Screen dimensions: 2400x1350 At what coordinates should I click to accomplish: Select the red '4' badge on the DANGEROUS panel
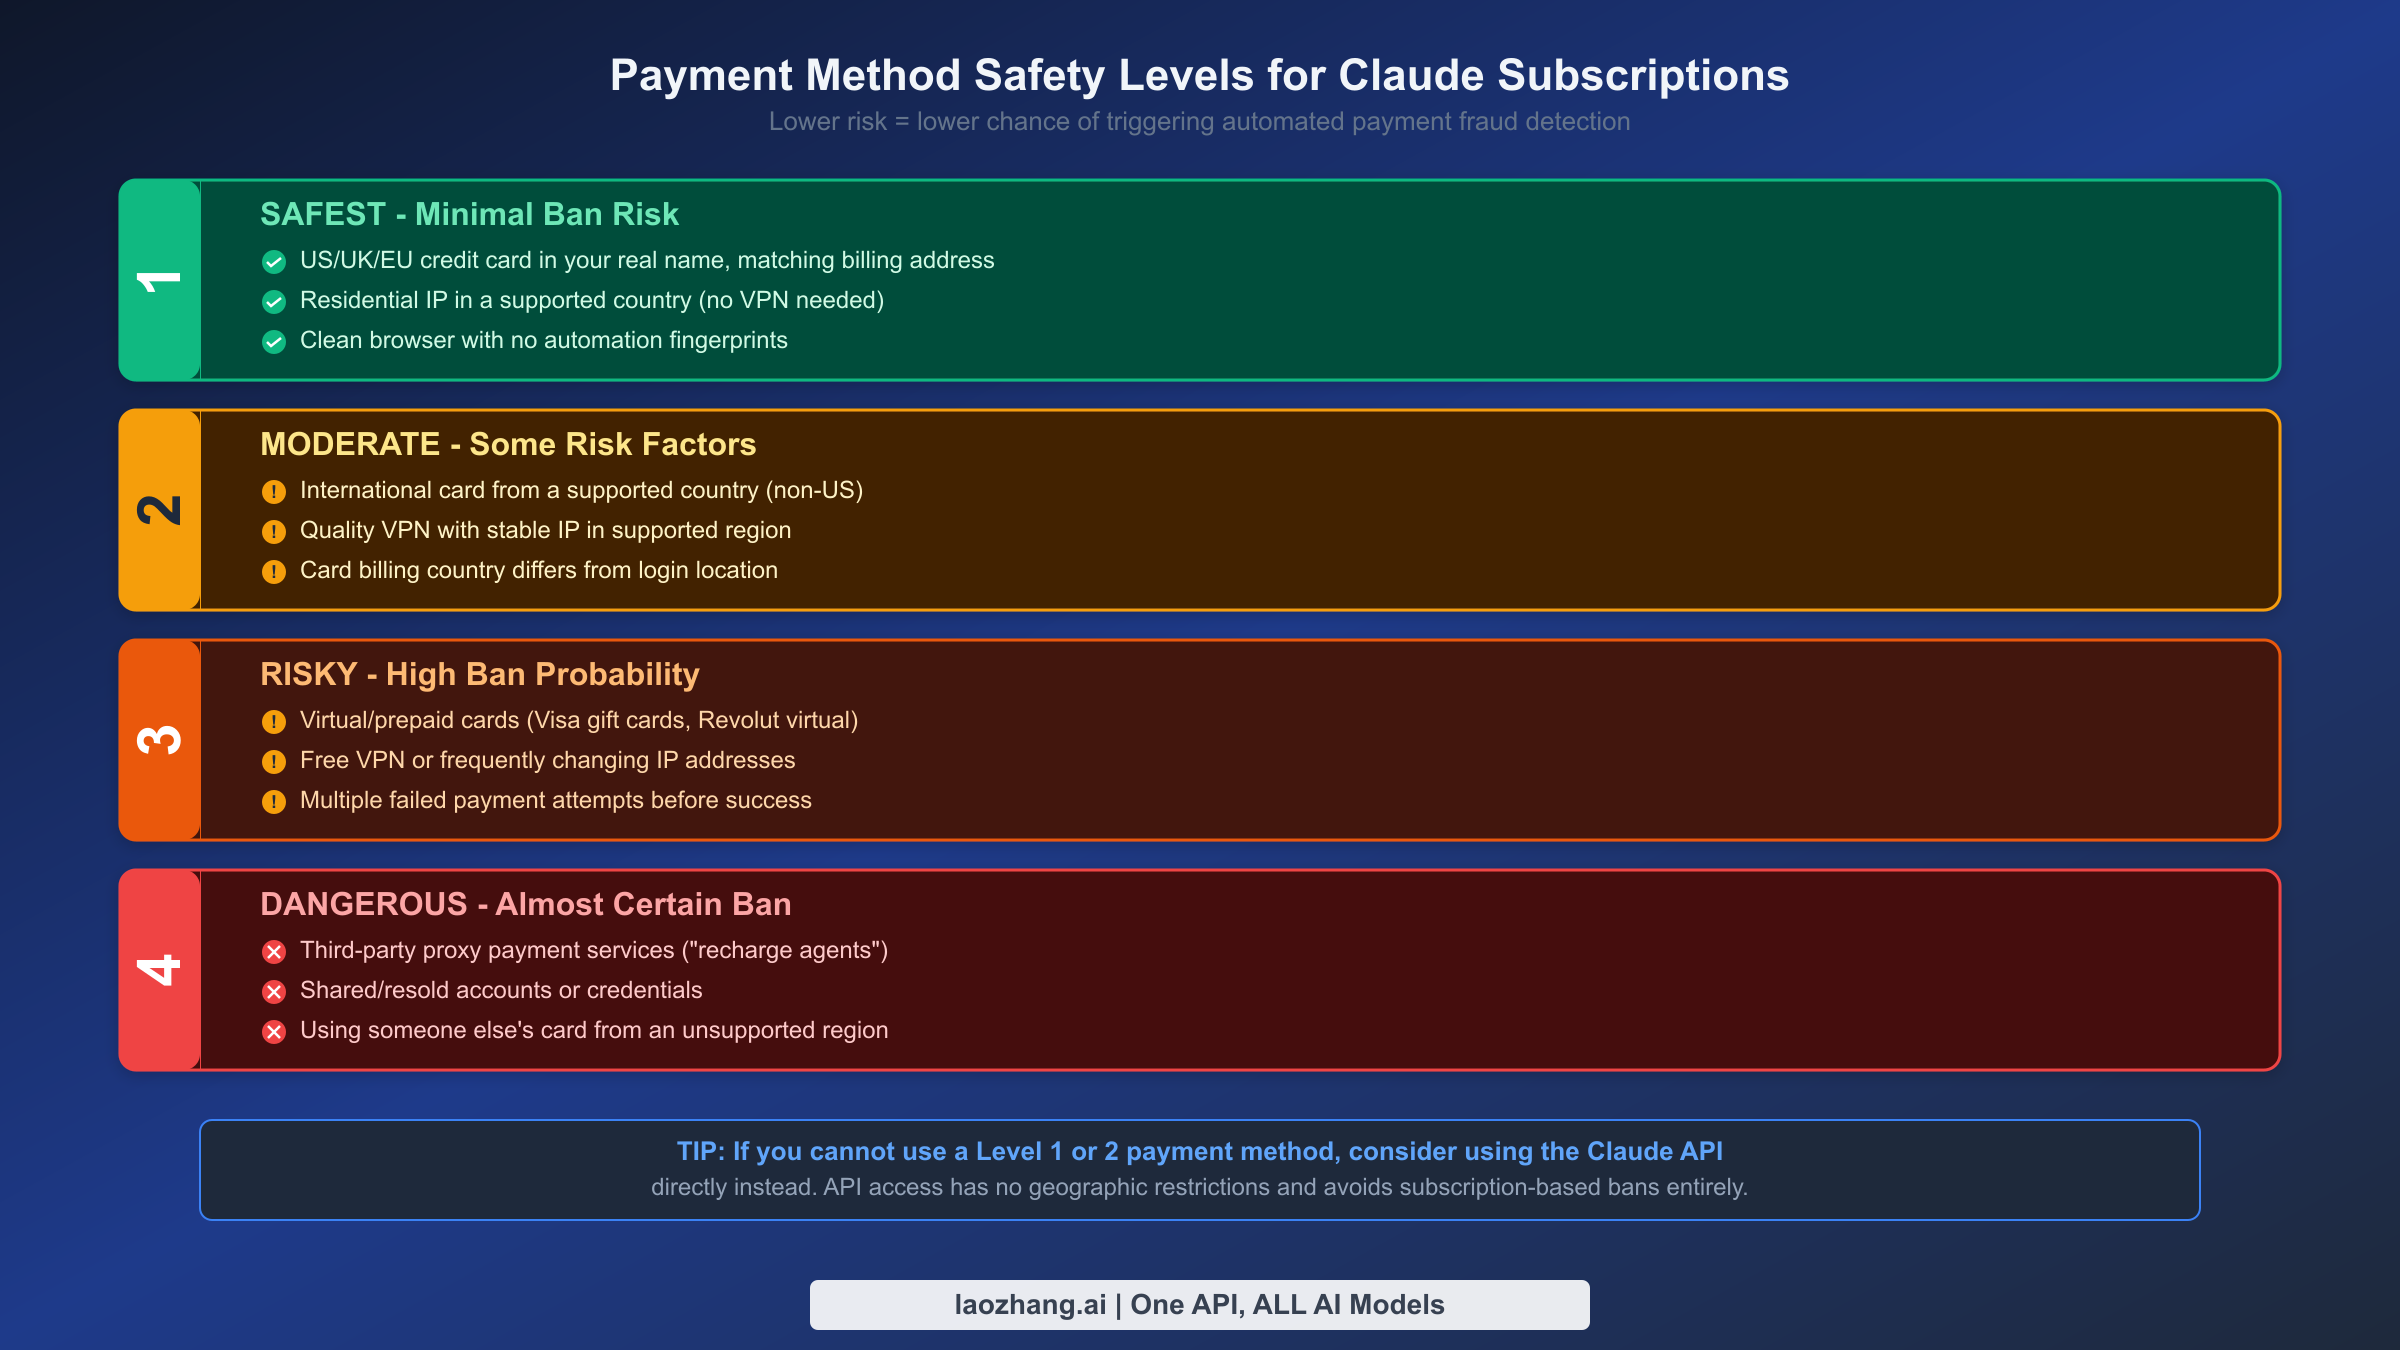(160, 969)
